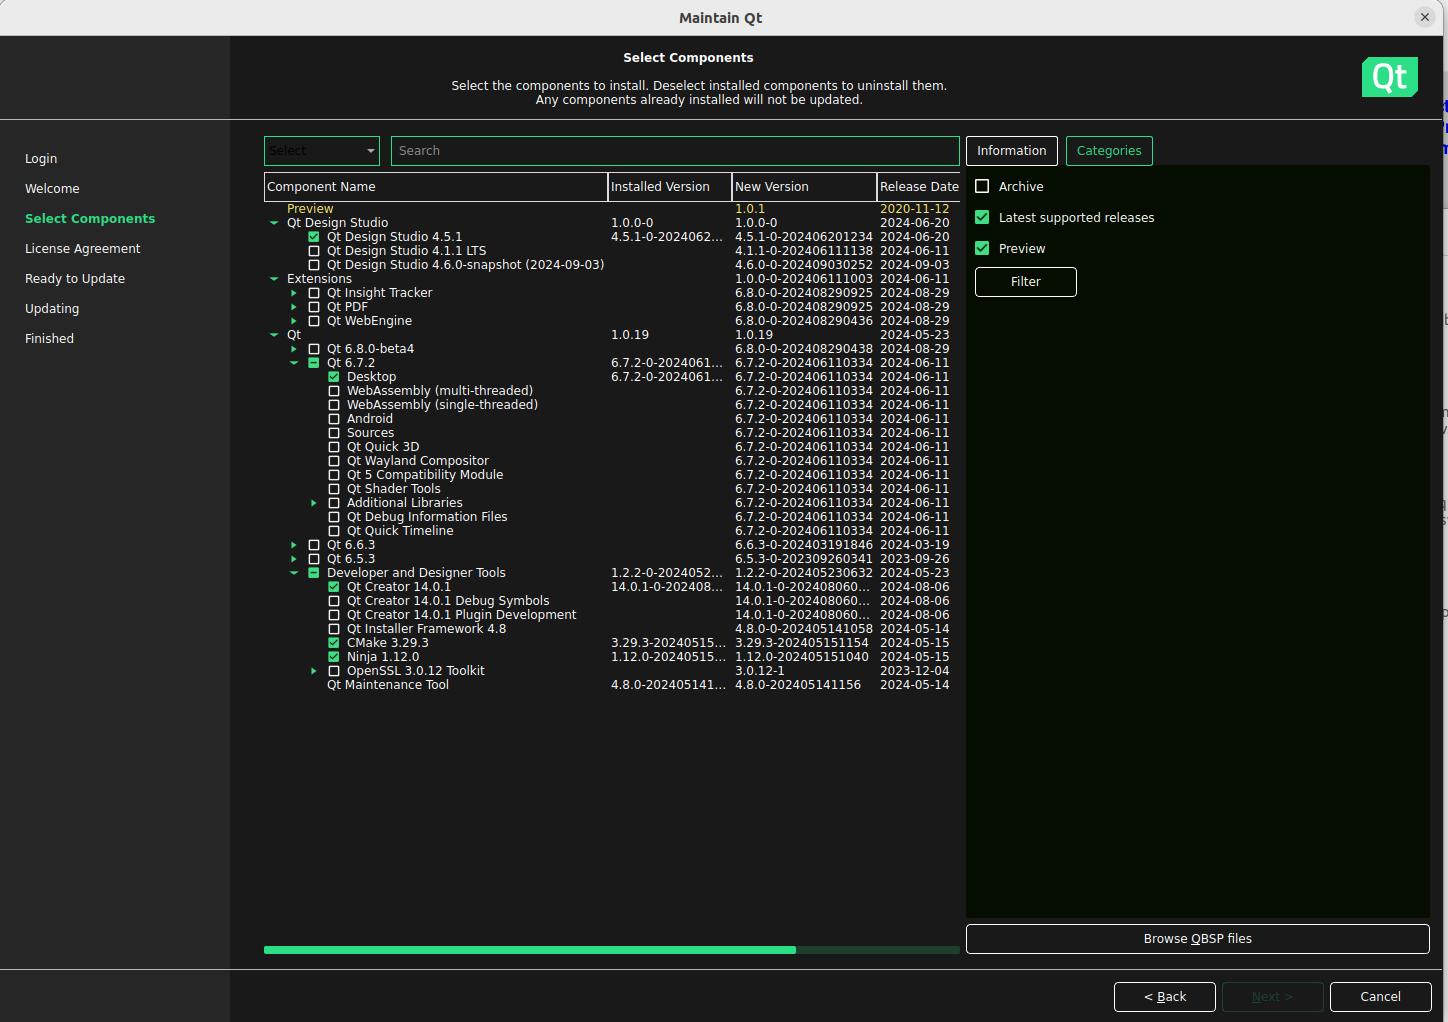This screenshot has height=1022, width=1448.
Task: Collapse the Qt Design Studio tree node
Action: click(274, 223)
